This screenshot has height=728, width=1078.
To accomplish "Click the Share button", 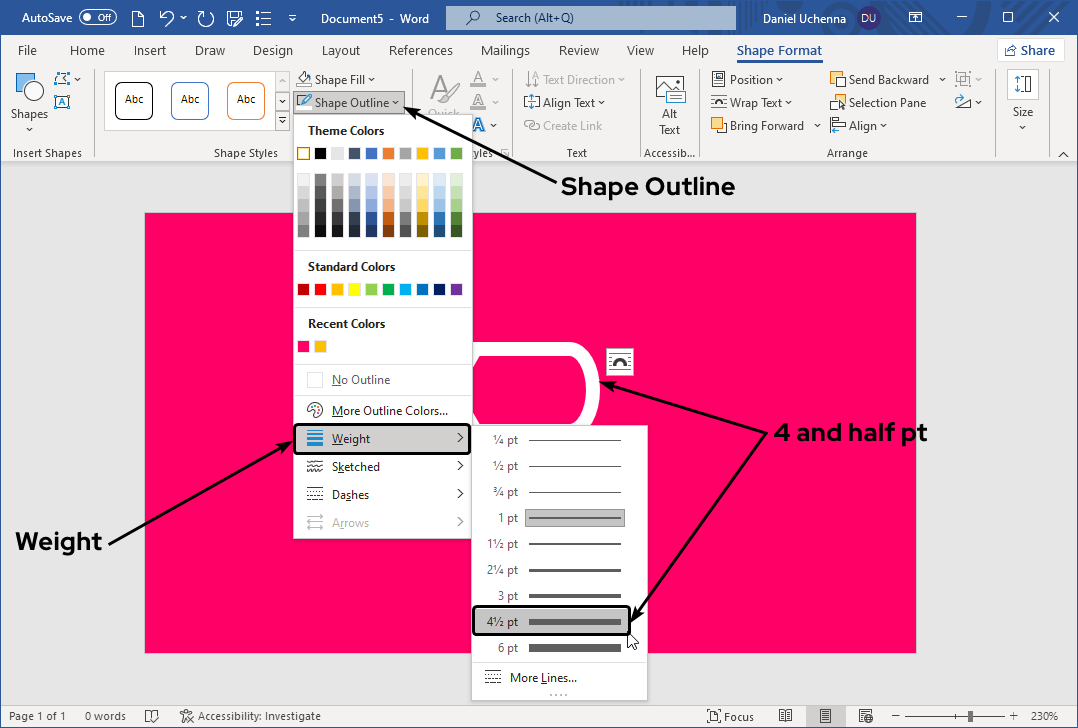I will click(1030, 51).
